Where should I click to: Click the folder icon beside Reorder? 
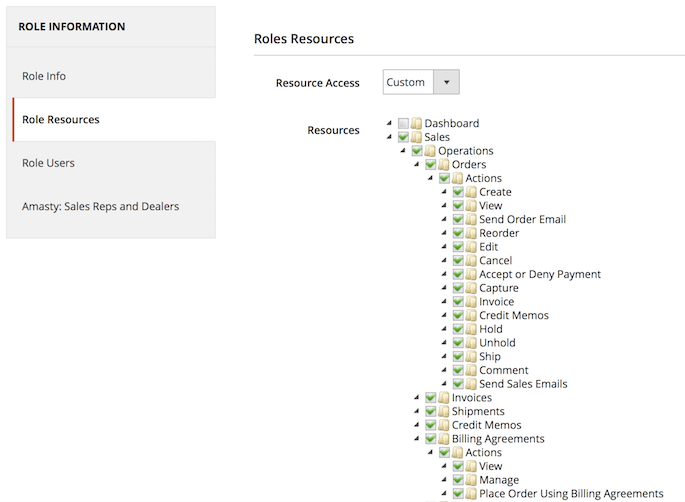click(x=471, y=233)
